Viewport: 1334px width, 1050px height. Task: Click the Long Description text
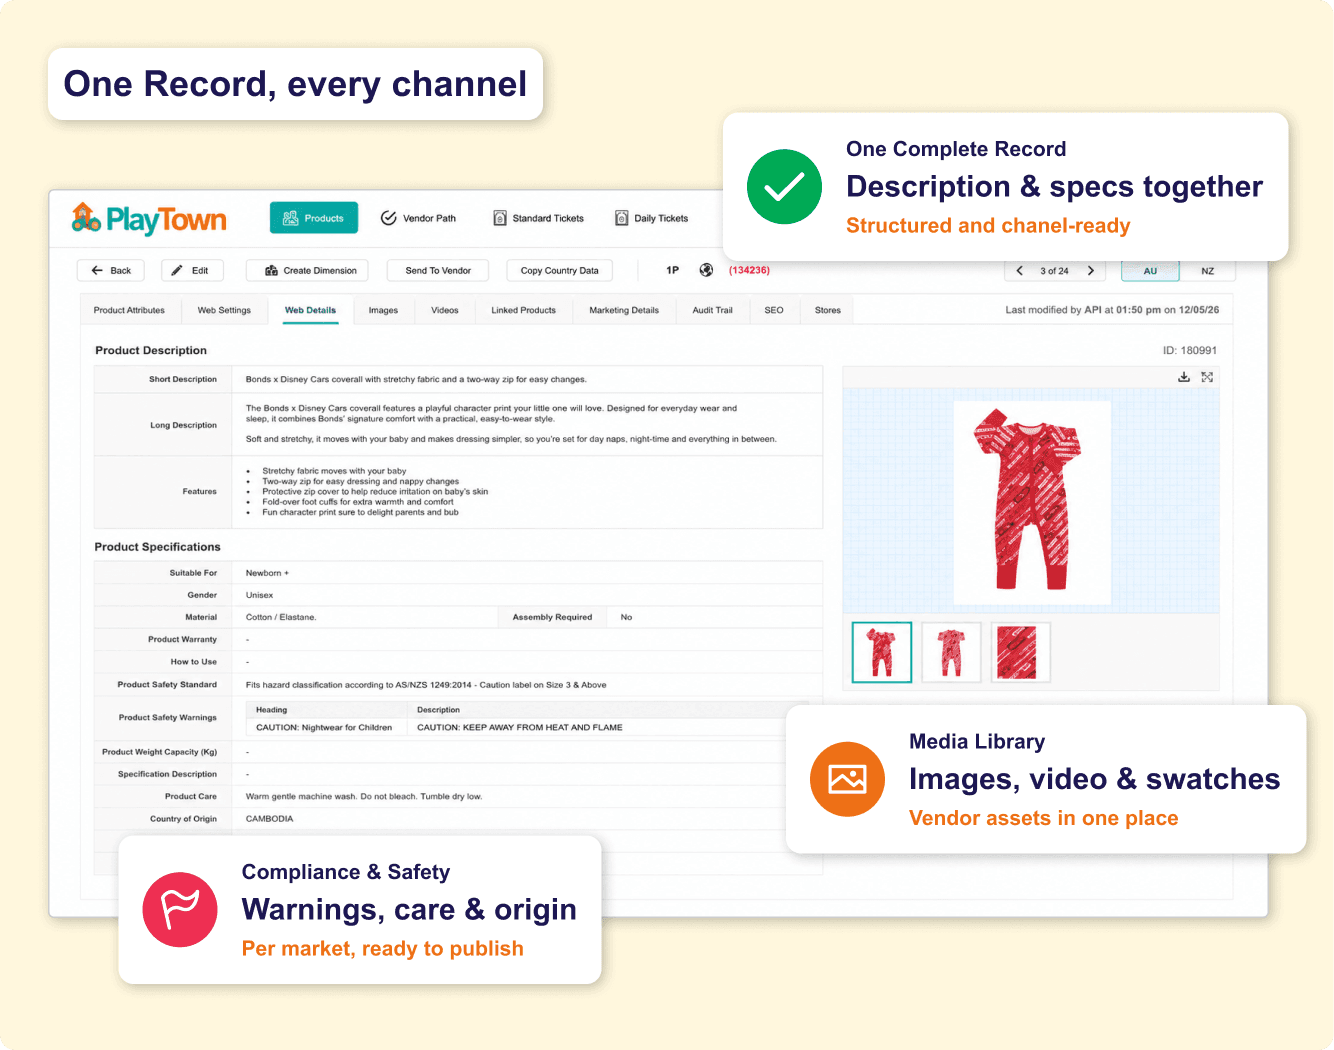point(511,424)
